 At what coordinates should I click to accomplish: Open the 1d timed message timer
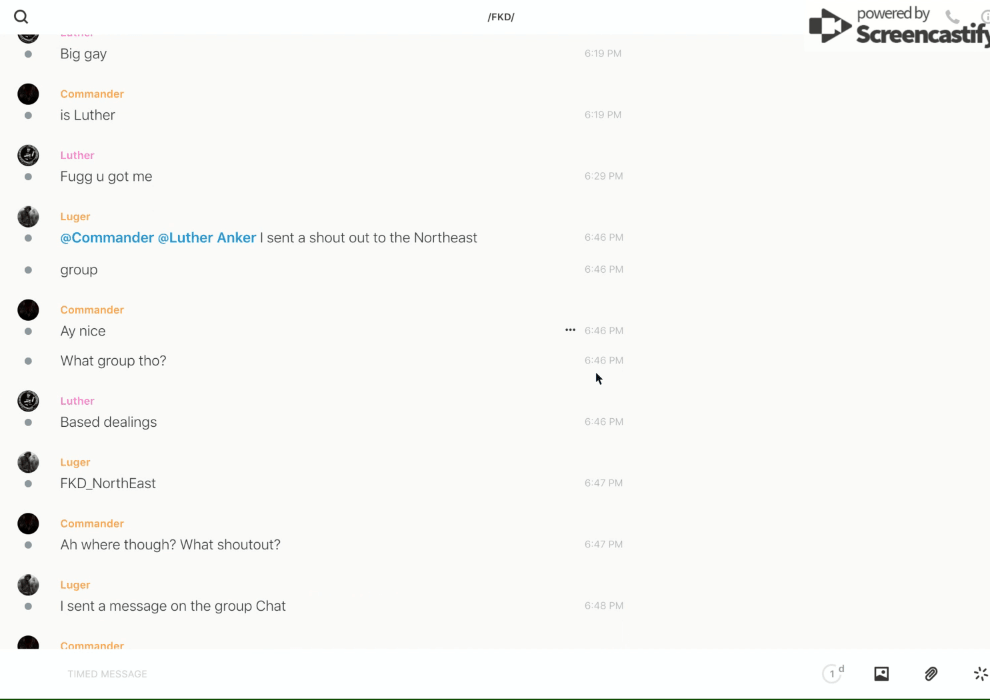coord(832,674)
